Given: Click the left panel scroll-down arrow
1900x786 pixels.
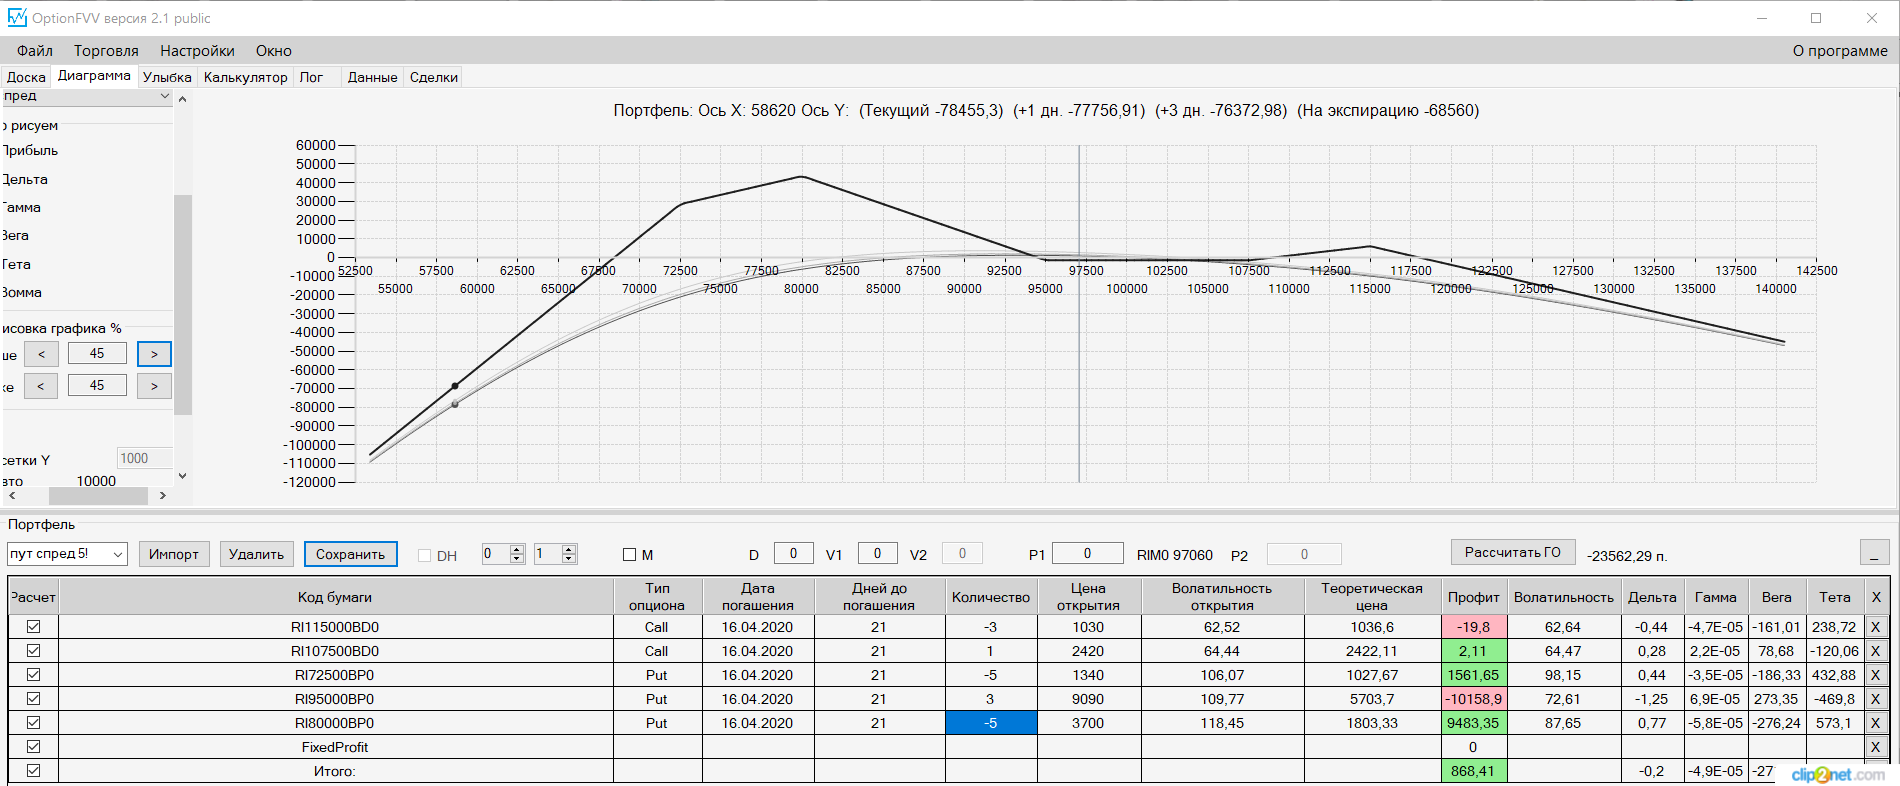Looking at the screenshot, I should [182, 476].
